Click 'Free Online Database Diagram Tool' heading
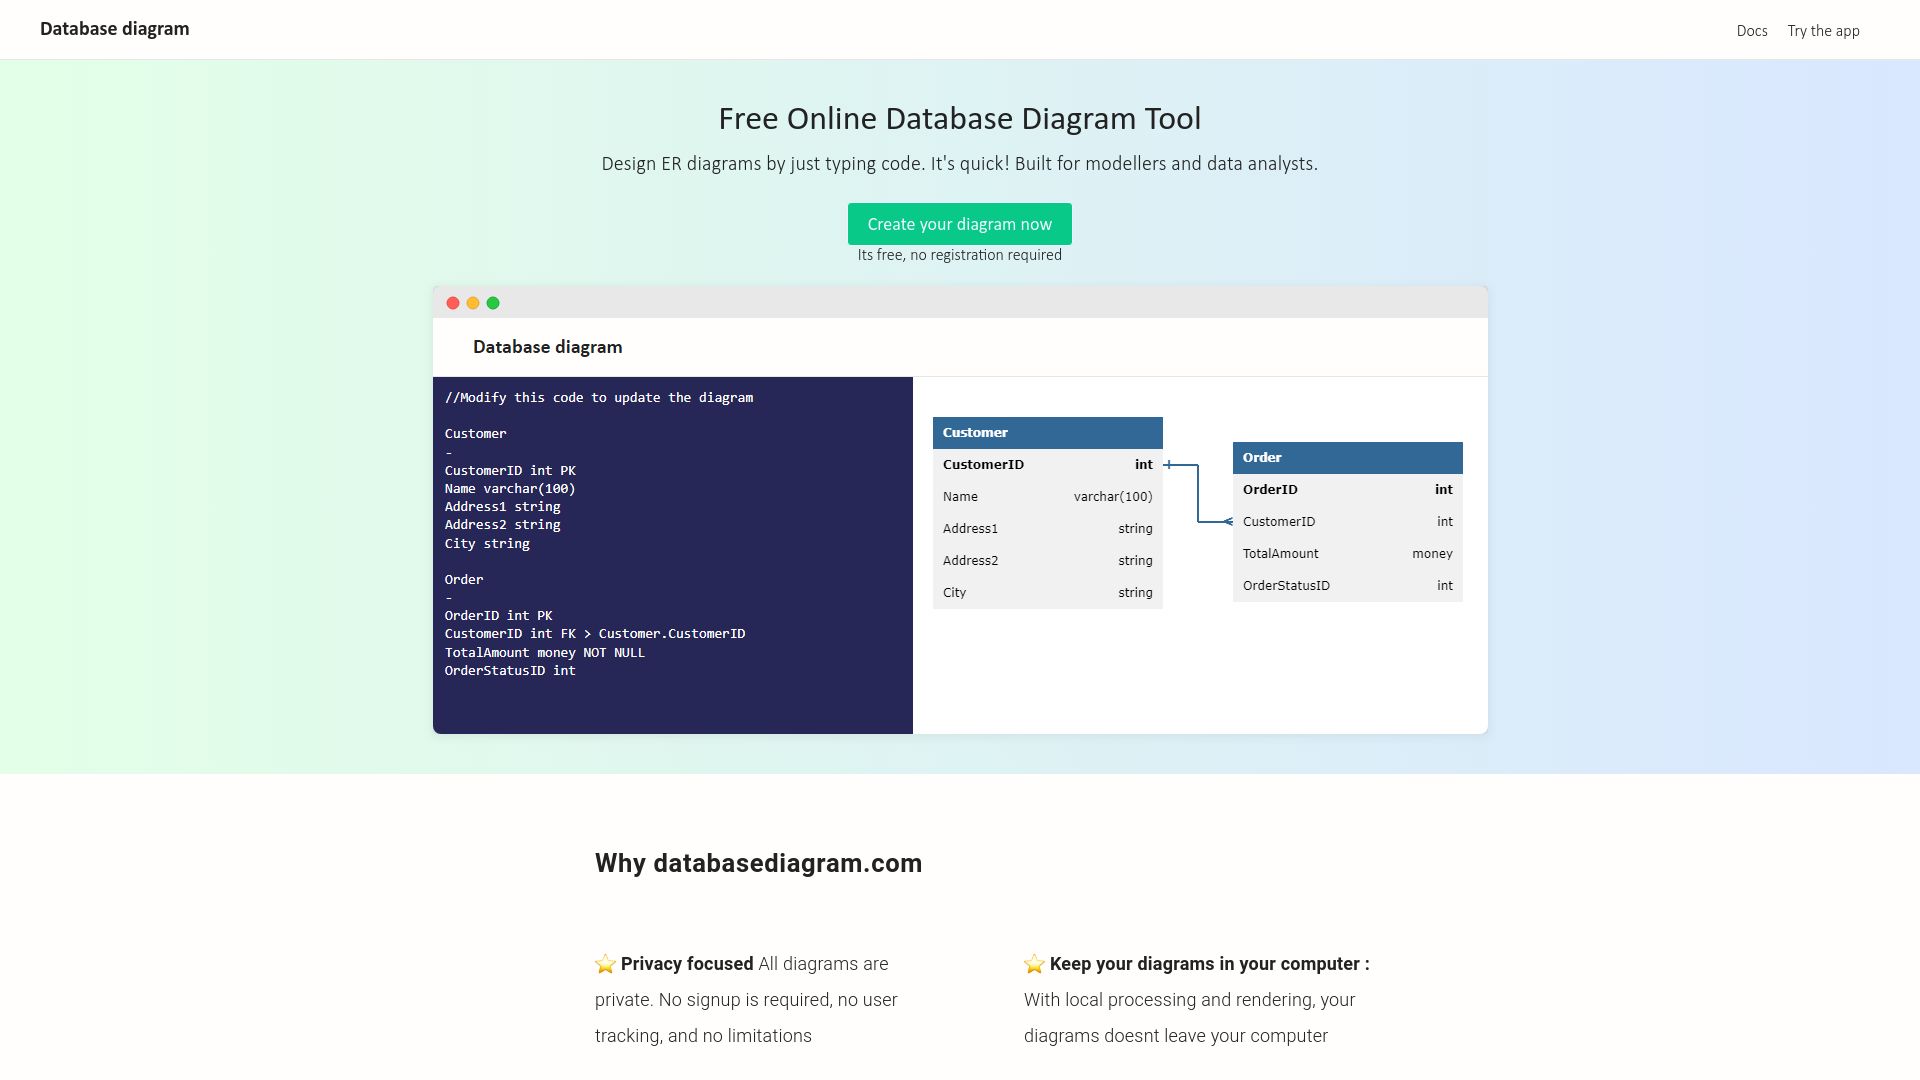The height and width of the screenshot is (1080, 1920). pyautogui.click(x=960, y=119)
